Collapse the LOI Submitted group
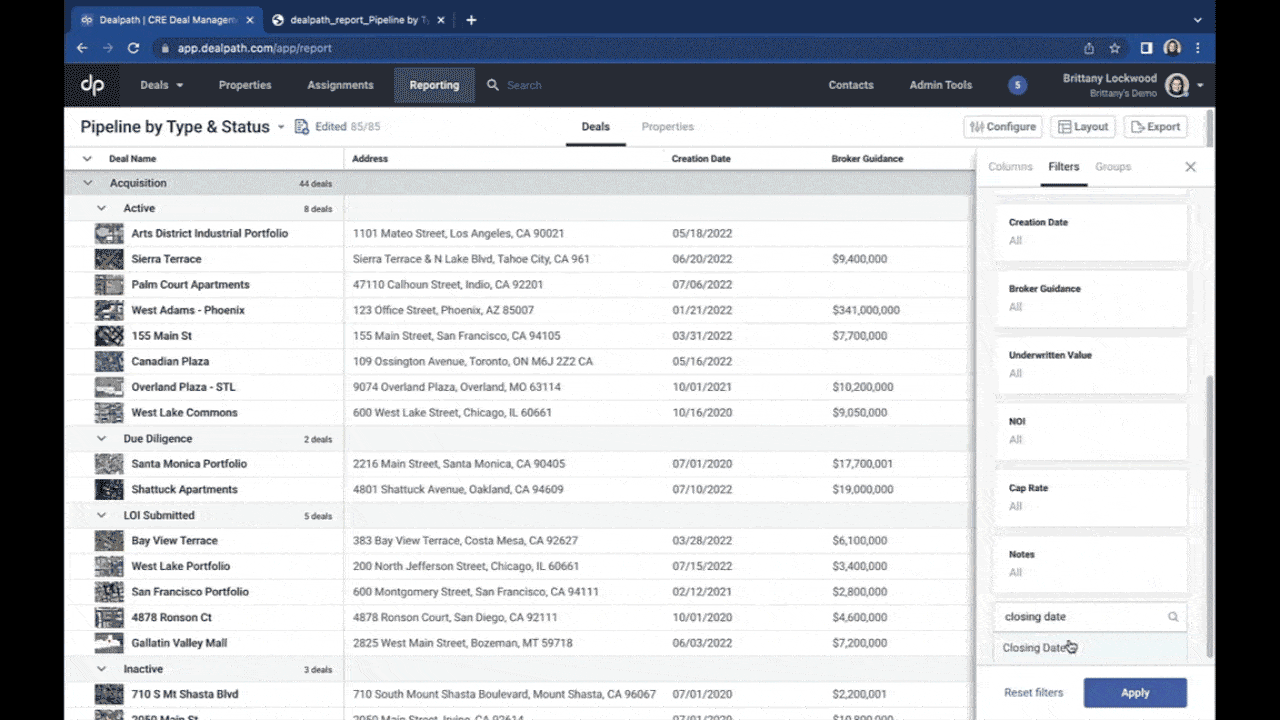 point(101,515)
